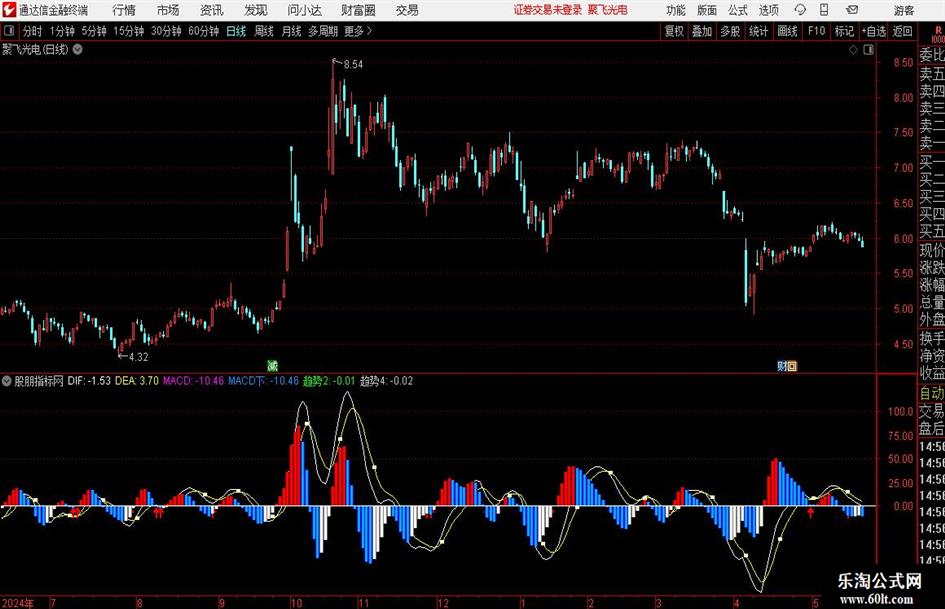Open the 多周期 multi-period view
Image resolution: width=945 pixels, height=609 pixels.
pos(323,31)
